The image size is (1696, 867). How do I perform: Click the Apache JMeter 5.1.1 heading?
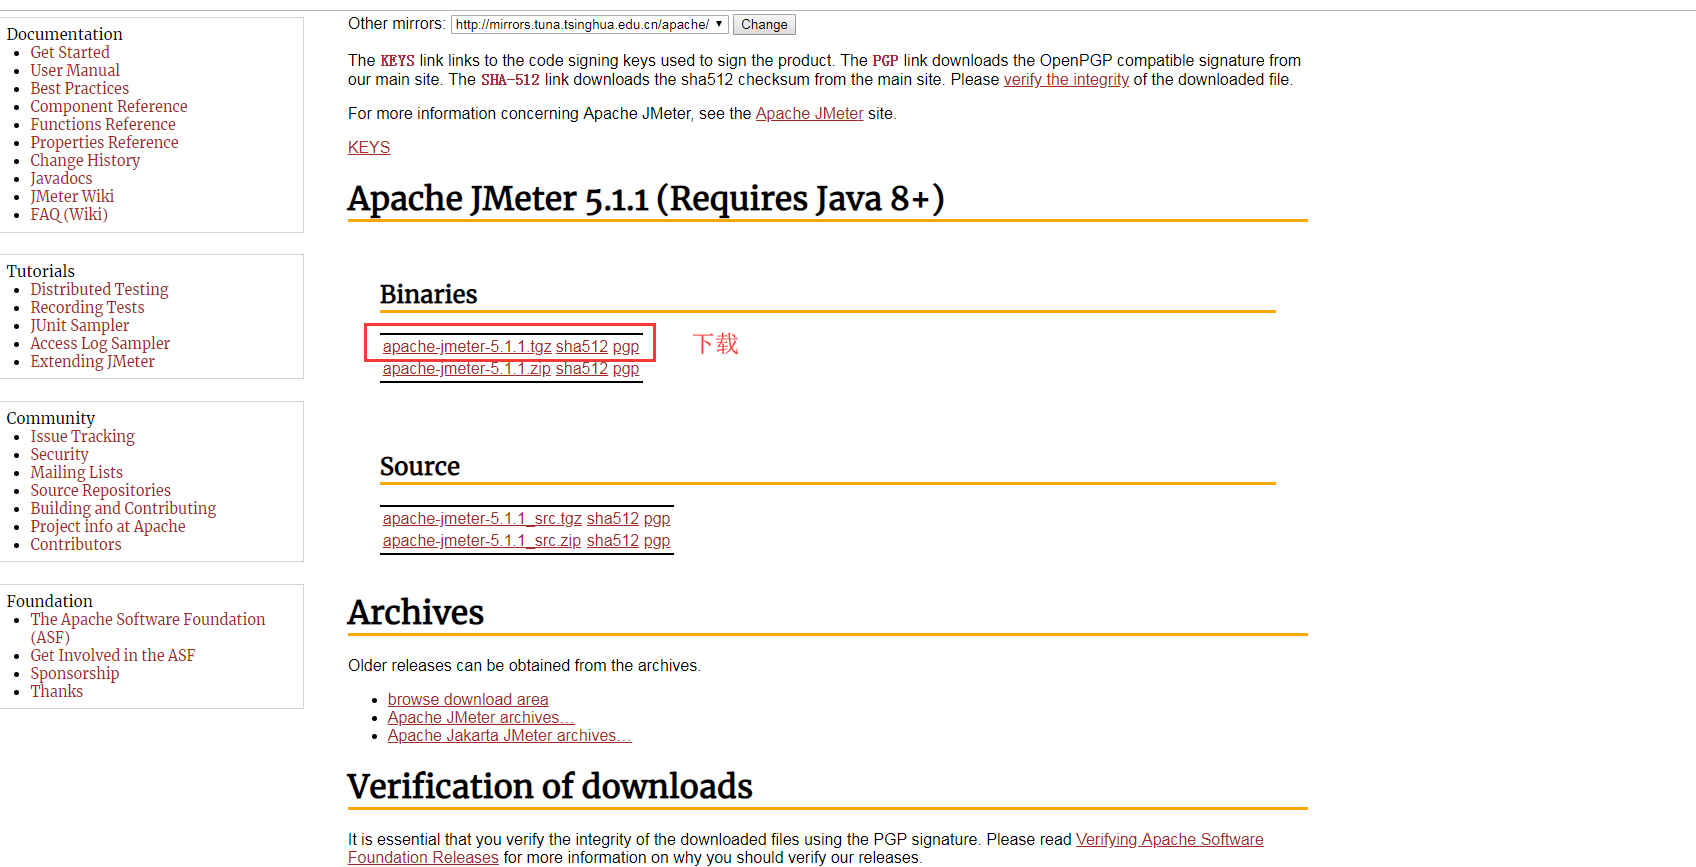pyautogui.click(x=646, y=199)
